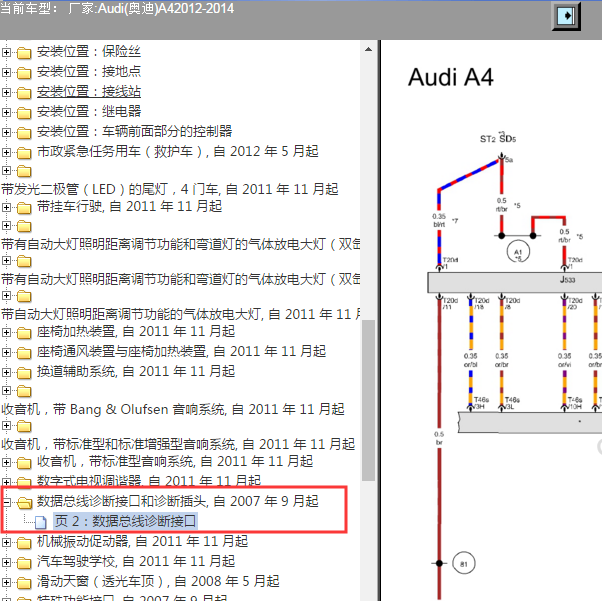
Task: Select 座椅通风装置与座椅加热装置 item
Action: pyautogui.click(x=181, y=351)
